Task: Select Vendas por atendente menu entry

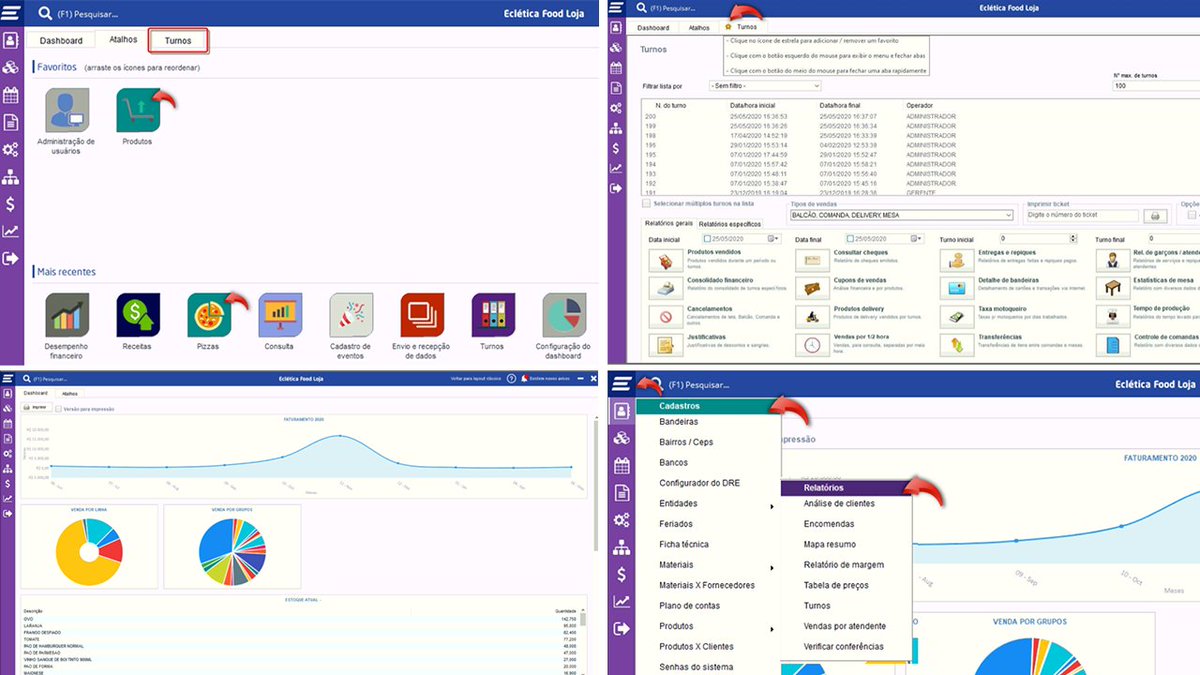Action: coord(845,626)
